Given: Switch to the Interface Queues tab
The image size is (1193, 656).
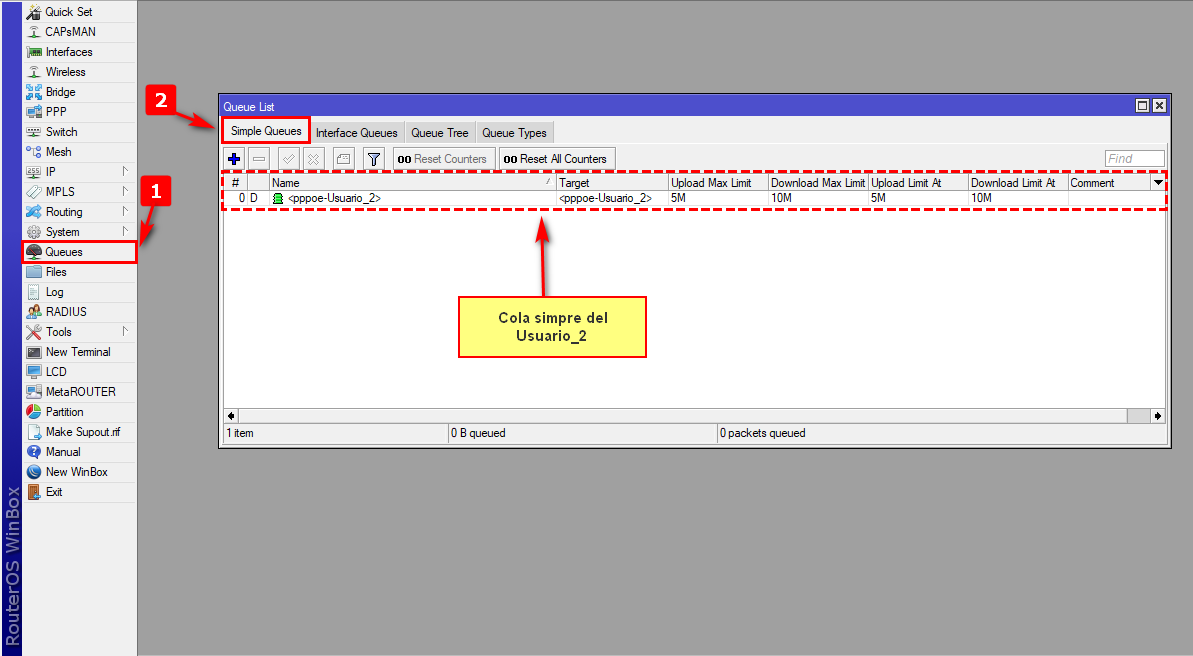Looking at the screenshot, I should coord(356,133).
